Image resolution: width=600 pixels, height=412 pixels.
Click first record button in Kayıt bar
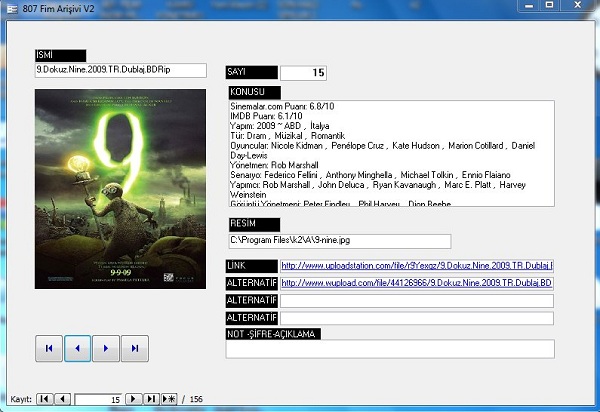44,399
